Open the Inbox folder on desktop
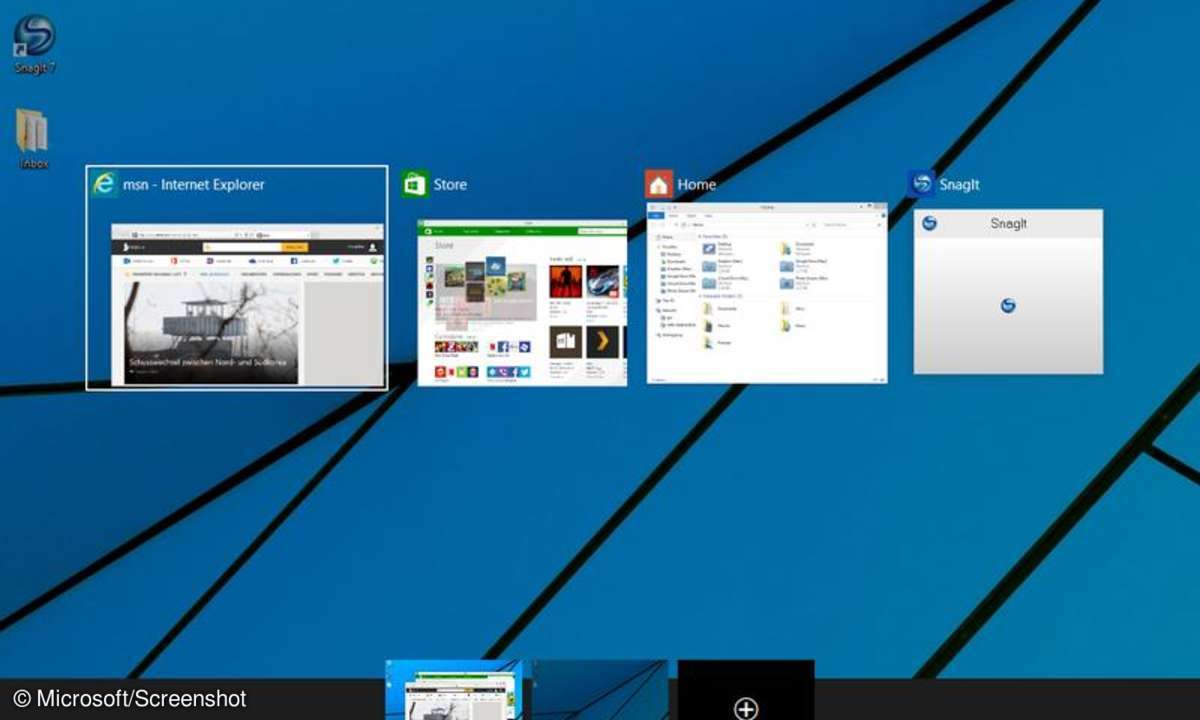This screenshot has width=1200, height=720. (x=33, y=138)
